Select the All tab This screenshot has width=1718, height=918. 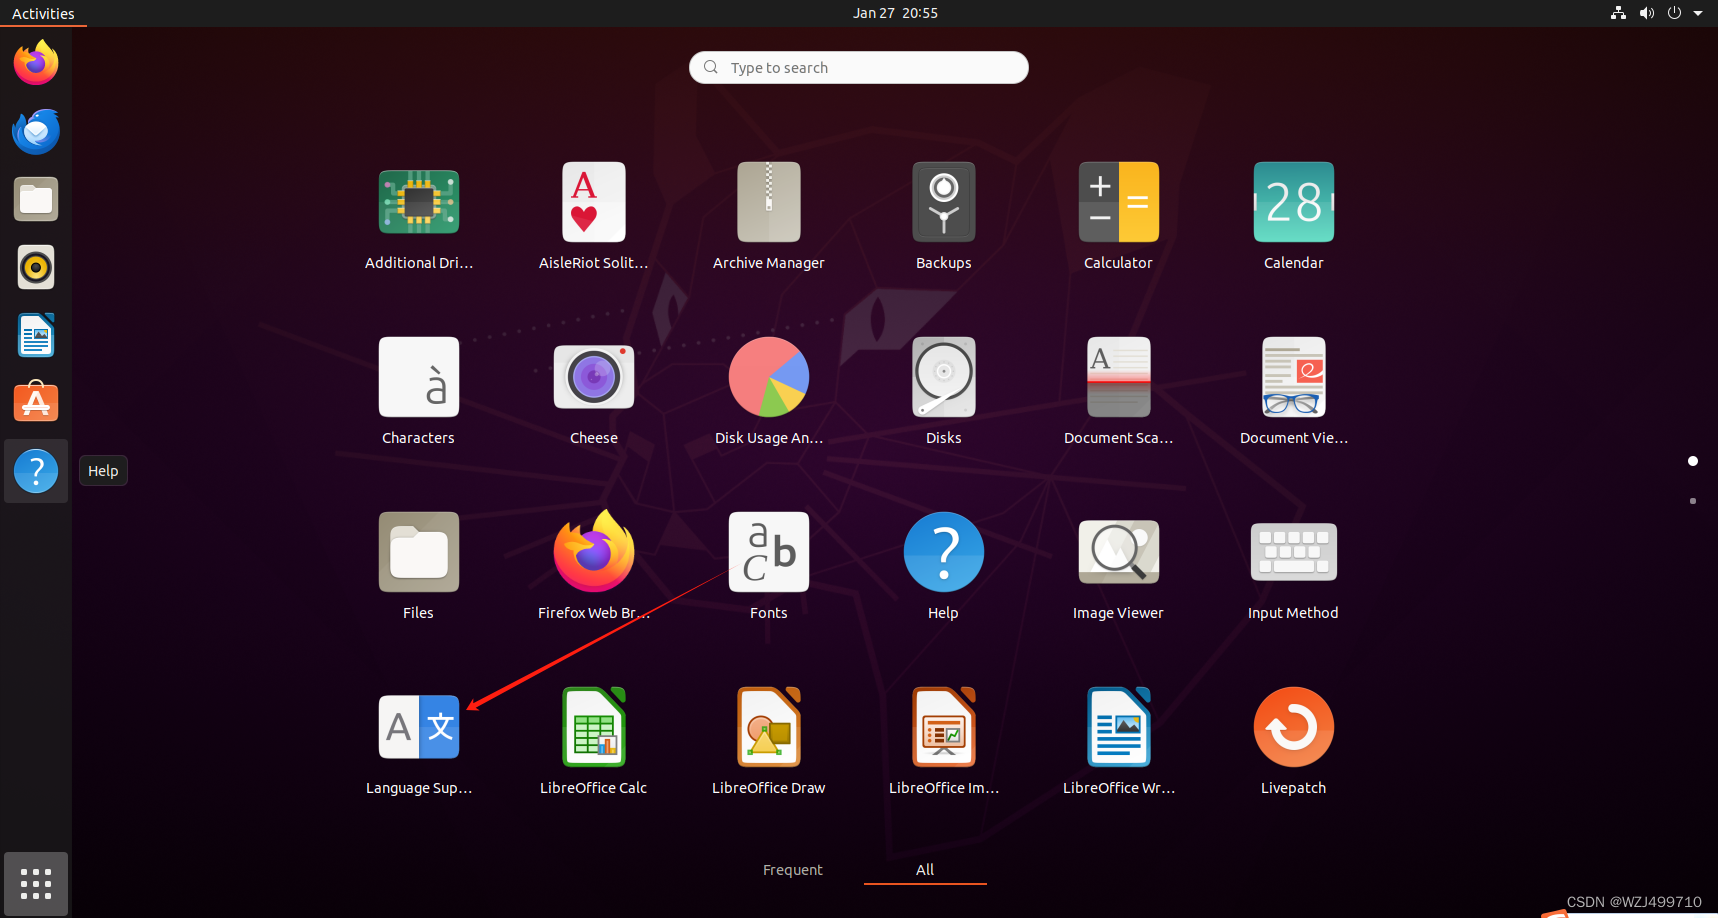925,870
